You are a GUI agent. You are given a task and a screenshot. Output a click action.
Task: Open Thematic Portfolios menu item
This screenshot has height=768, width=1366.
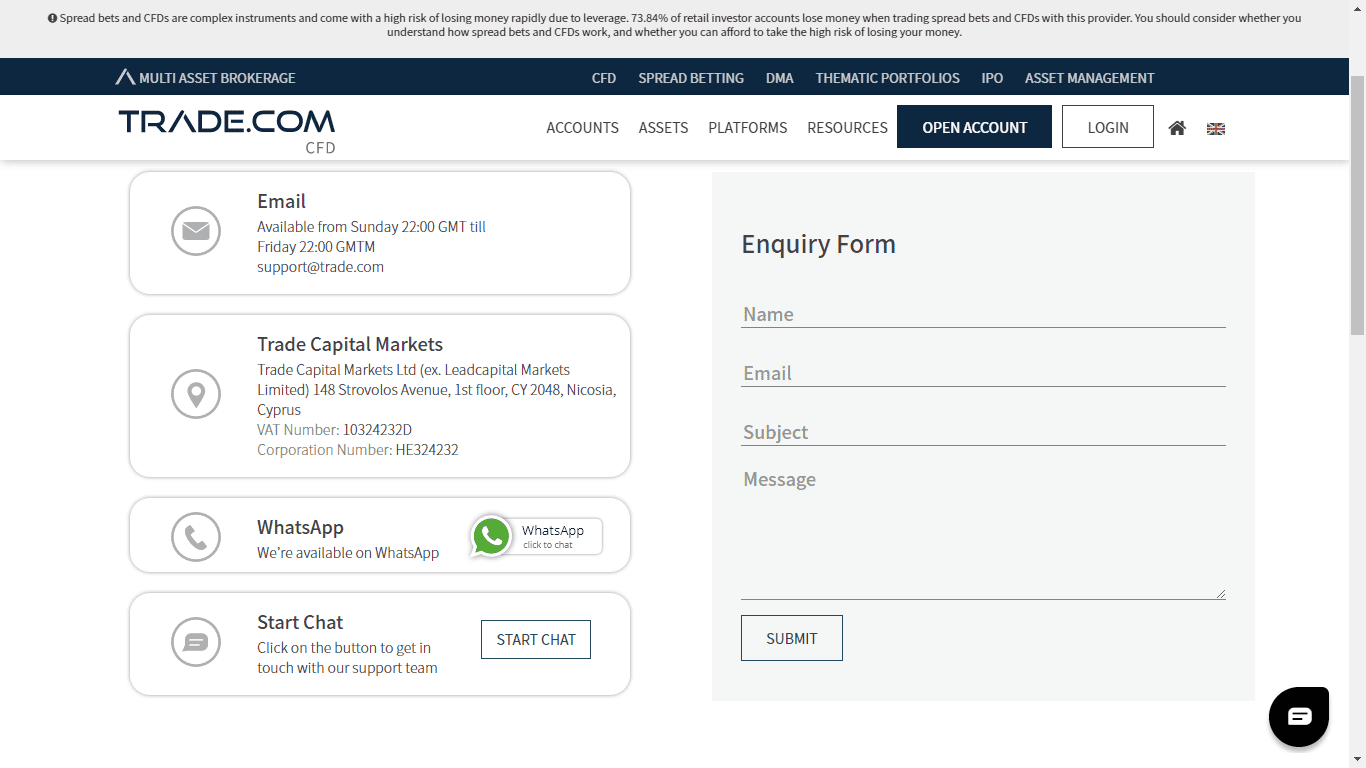tap(888, 78)
